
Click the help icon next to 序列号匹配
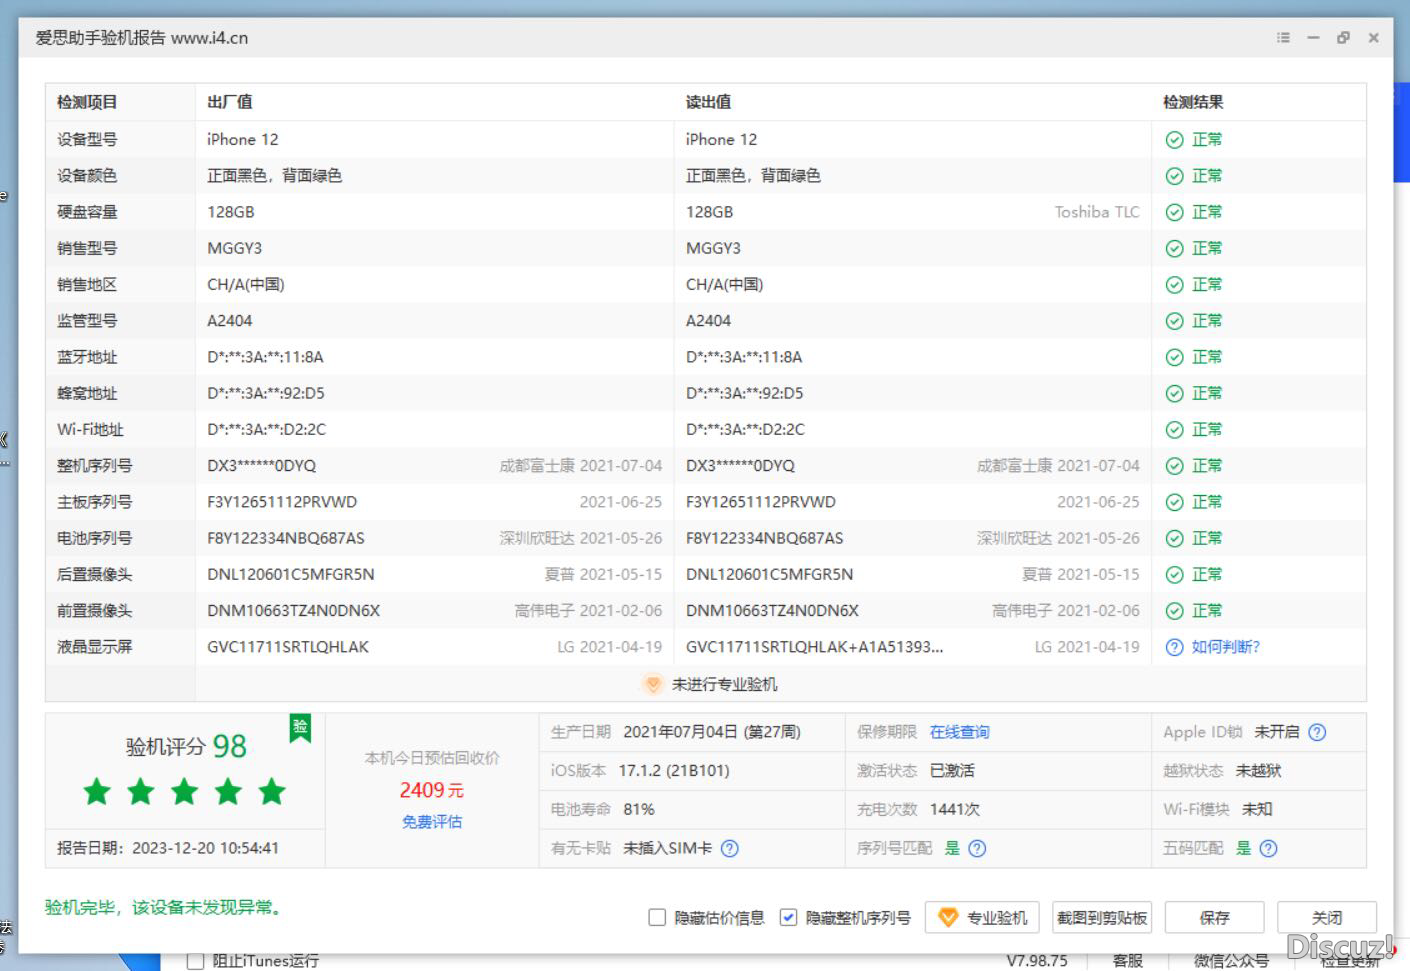point(977,848)
